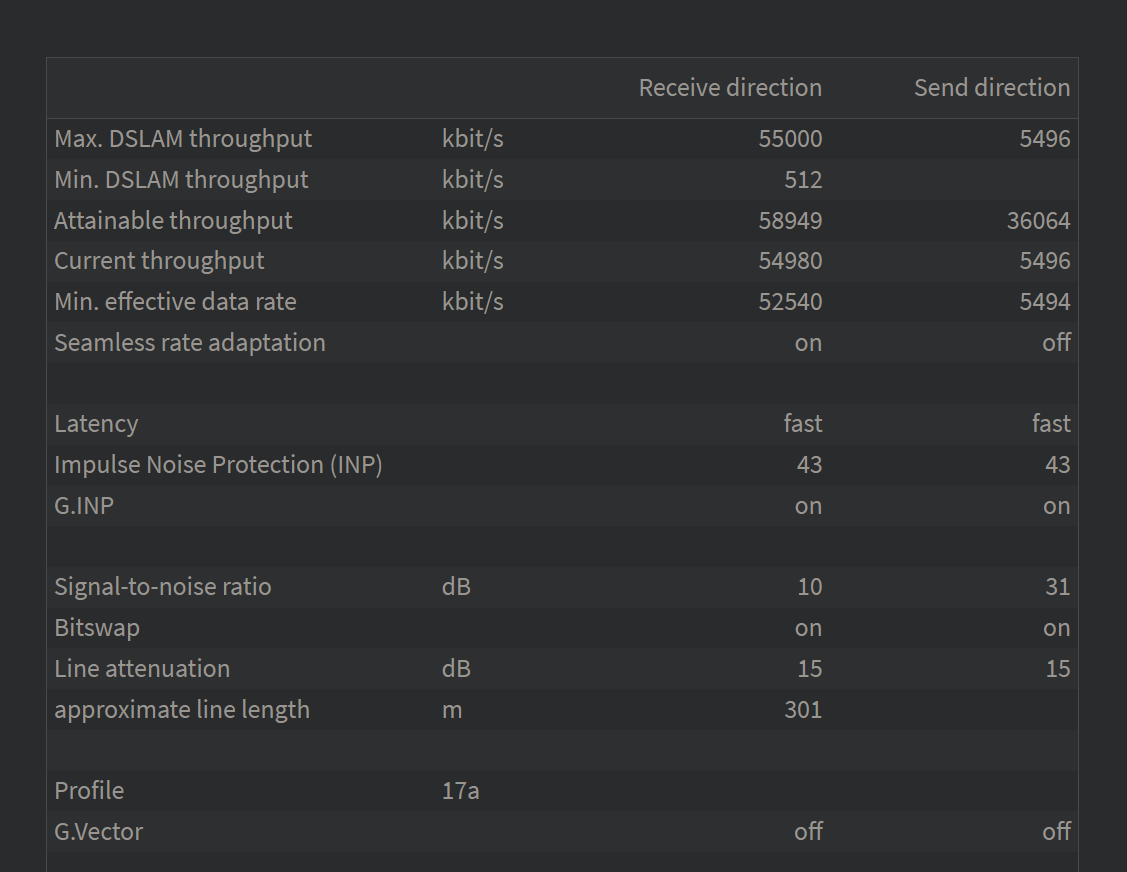Click the approximate line length value 301
Screen dimensions: 1127x872
click(x=803, y=710)
